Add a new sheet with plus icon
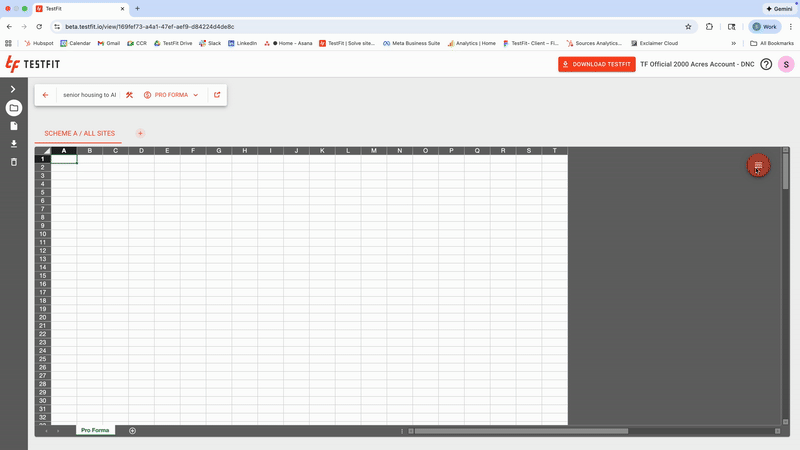 (133, 431)
